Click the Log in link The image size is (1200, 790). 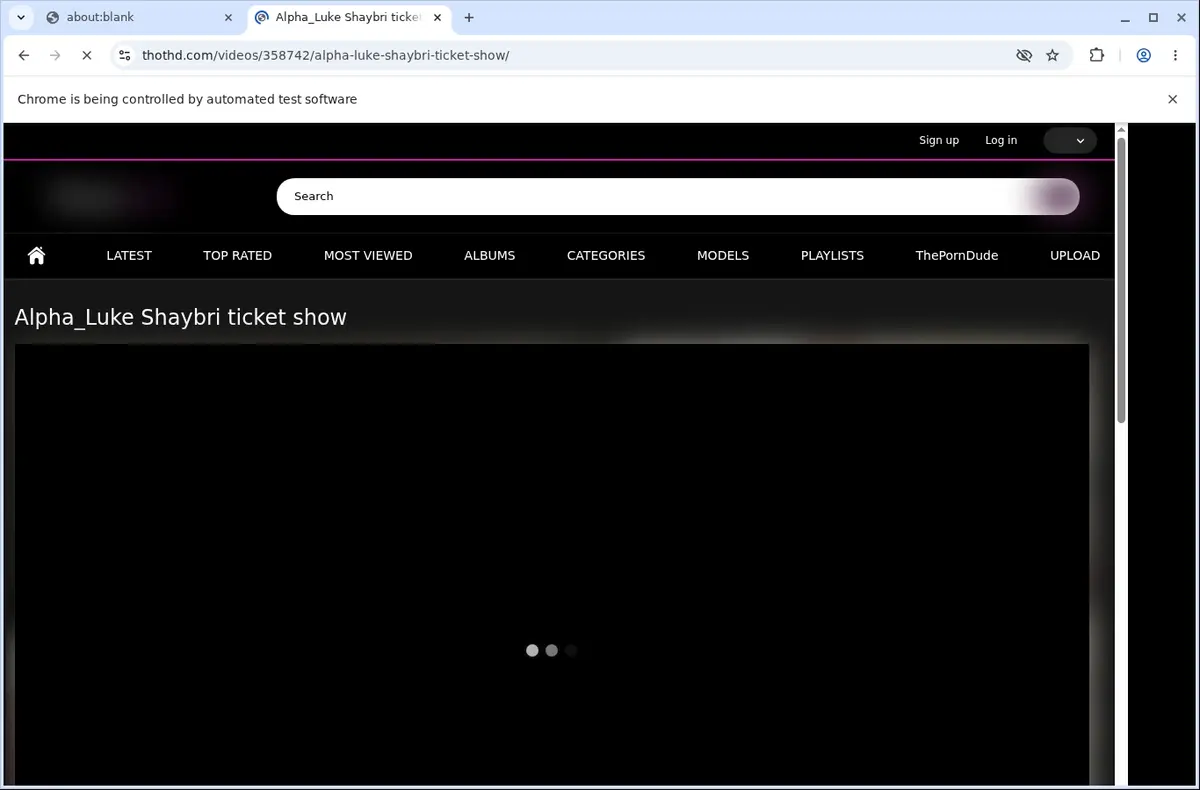pyautogui.click(x=1001, y=141)
